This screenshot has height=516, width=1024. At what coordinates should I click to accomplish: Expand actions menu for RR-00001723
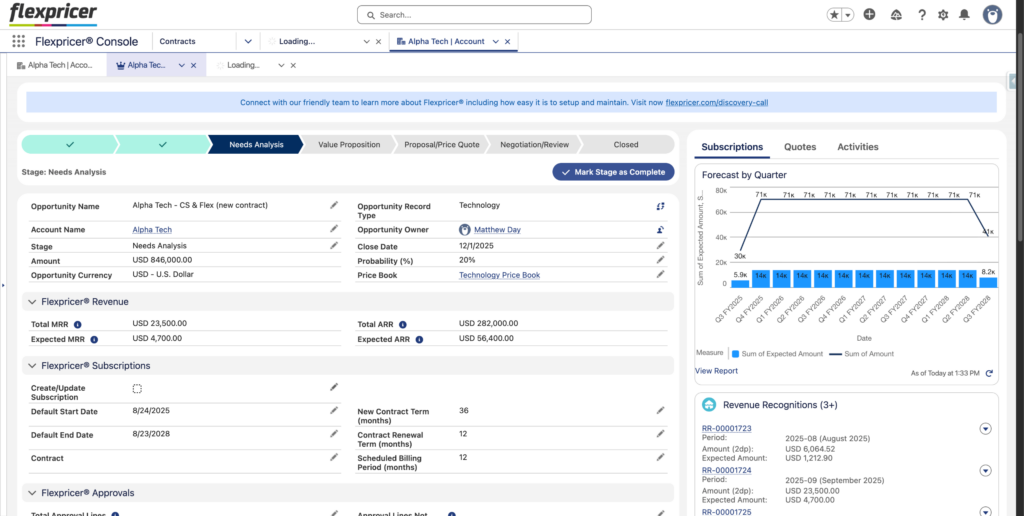click(x=985, y=429)
